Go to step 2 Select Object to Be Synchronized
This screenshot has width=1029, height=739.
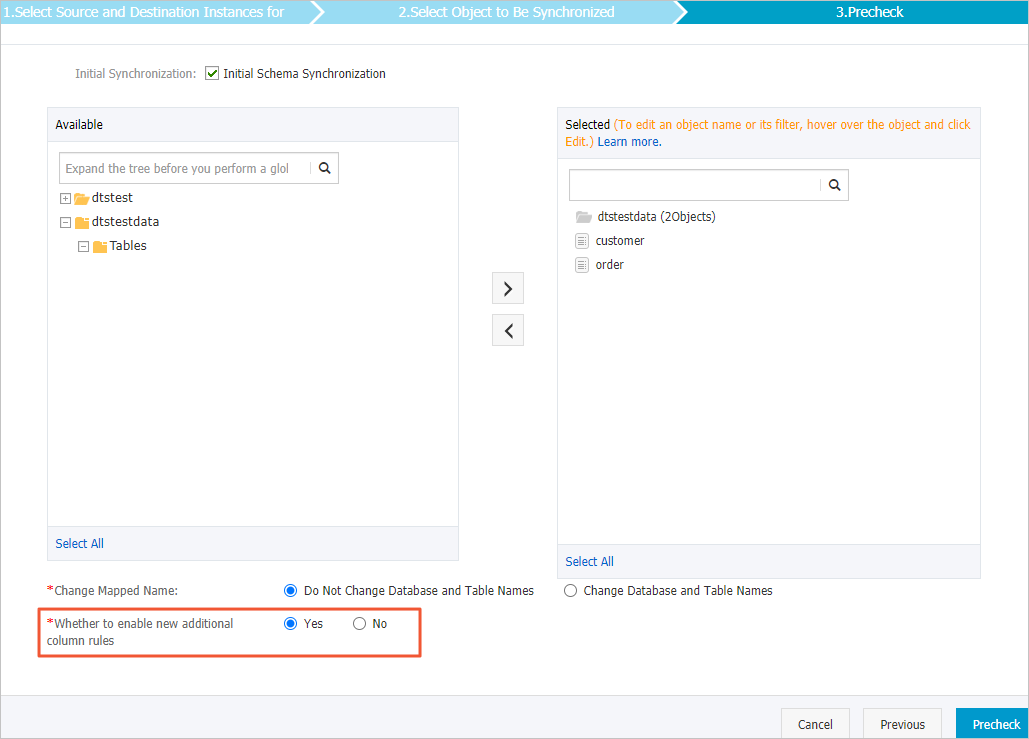pyautogui.click(x=506, y=12)
